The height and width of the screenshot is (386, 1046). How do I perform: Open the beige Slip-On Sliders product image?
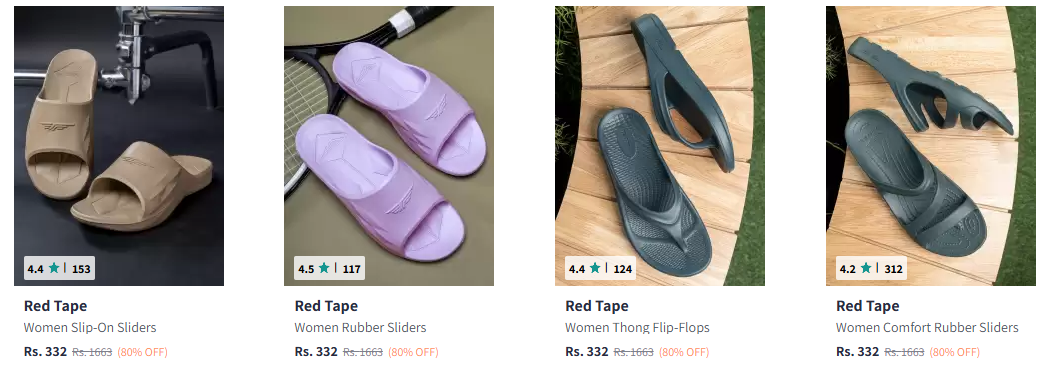click(119, 146)
